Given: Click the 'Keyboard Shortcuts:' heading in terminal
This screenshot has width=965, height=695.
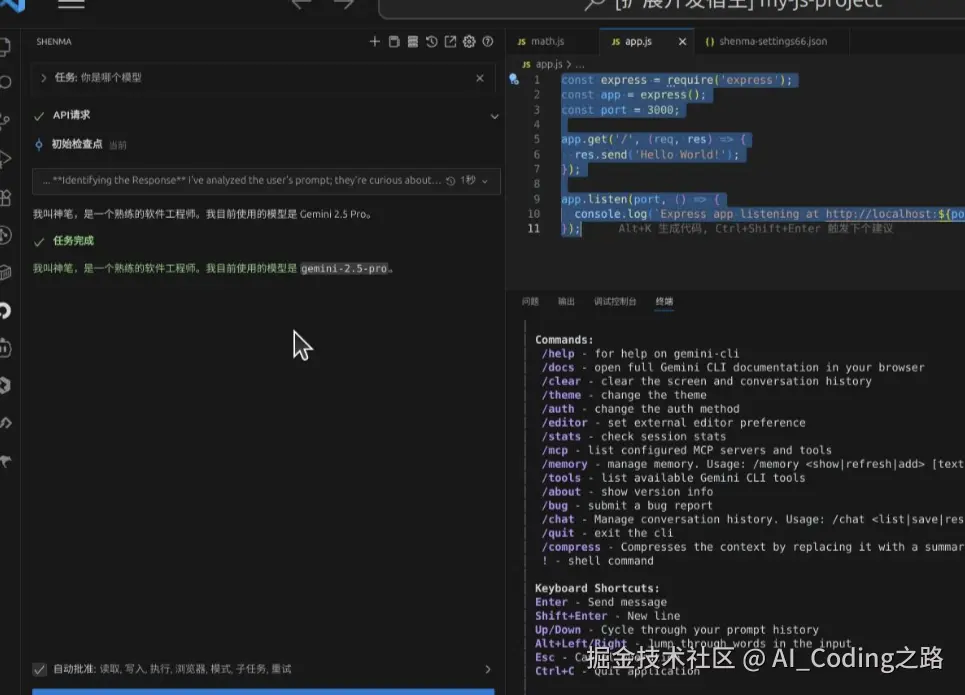Looking at the screenshot, I should [596, 588].
